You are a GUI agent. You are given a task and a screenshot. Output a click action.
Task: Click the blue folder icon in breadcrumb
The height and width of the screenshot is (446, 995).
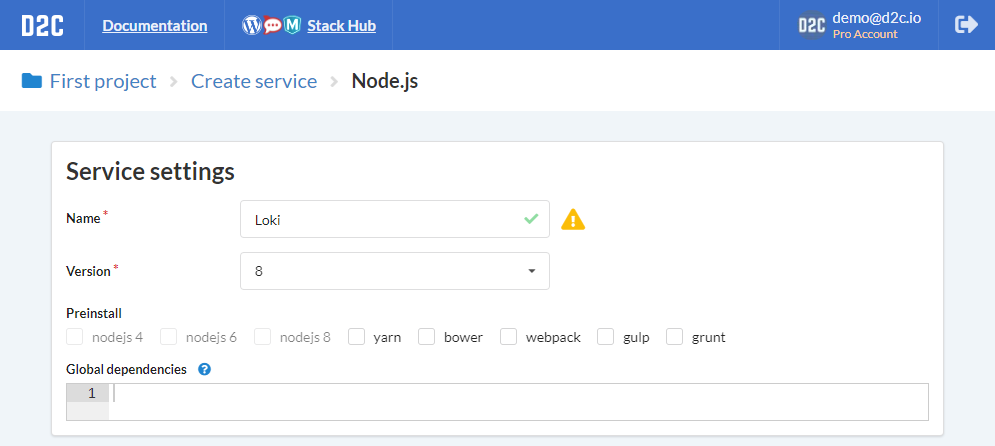click(x=32, y=81)
